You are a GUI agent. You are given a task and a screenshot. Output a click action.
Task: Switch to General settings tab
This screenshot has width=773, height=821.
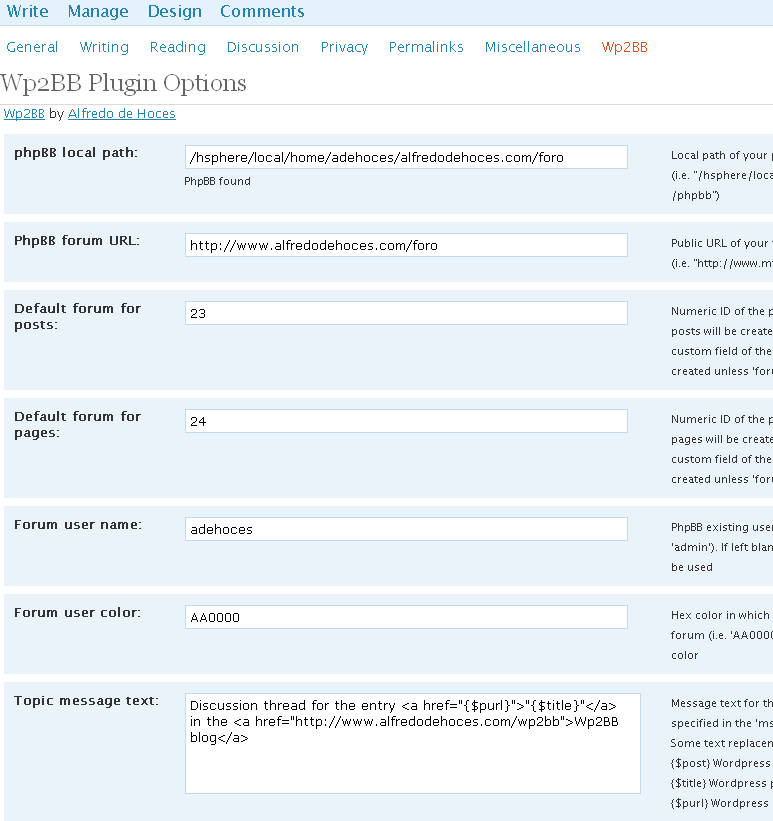coord(32,47)
